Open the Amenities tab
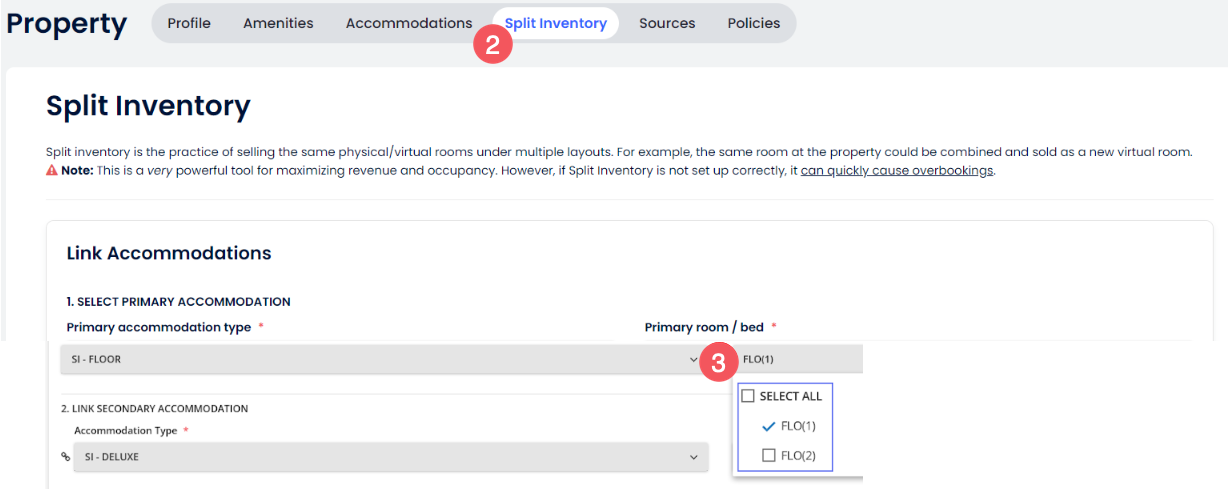 pos(278,23)
